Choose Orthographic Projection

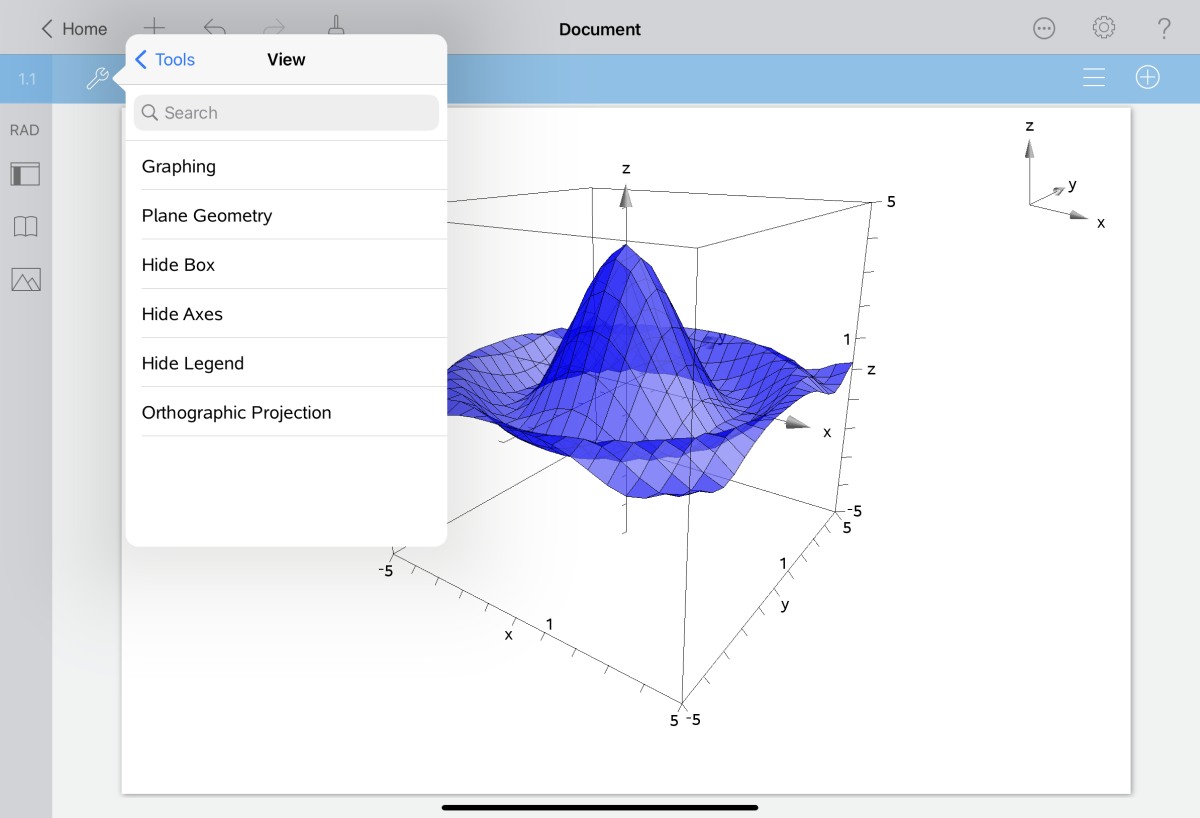[x=286, y=412]
